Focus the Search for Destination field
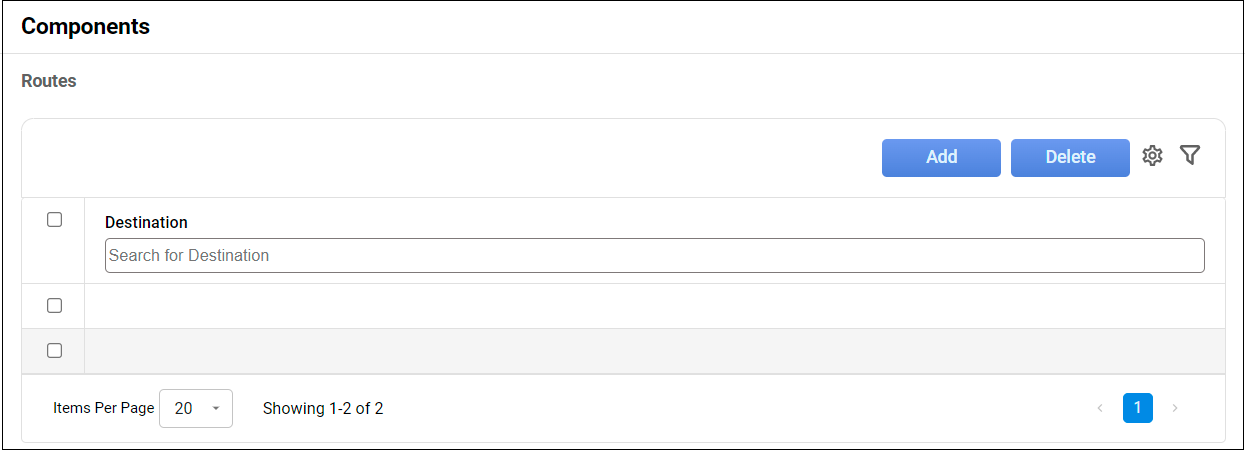Image resolution: width=1245 pixels, height=451 pixels. click(654, 255)
